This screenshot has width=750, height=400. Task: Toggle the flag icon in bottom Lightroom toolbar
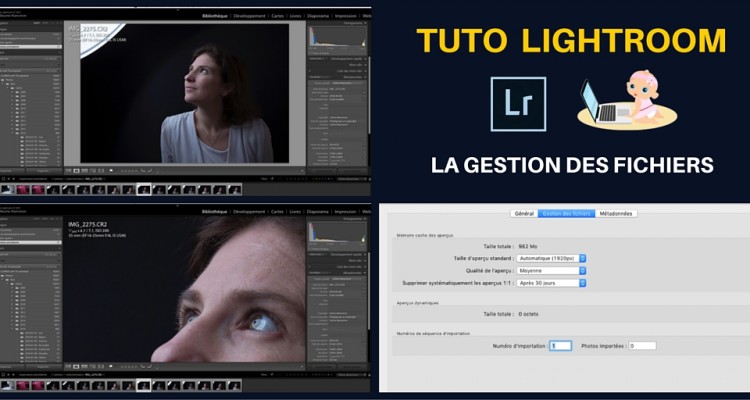tap(111, 366)
